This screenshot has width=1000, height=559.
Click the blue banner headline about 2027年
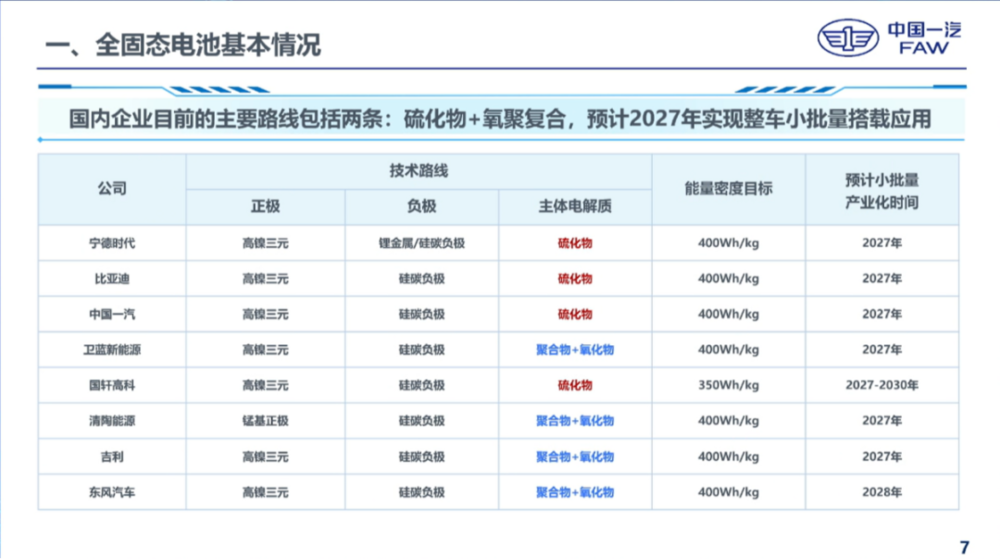point(501,119)
